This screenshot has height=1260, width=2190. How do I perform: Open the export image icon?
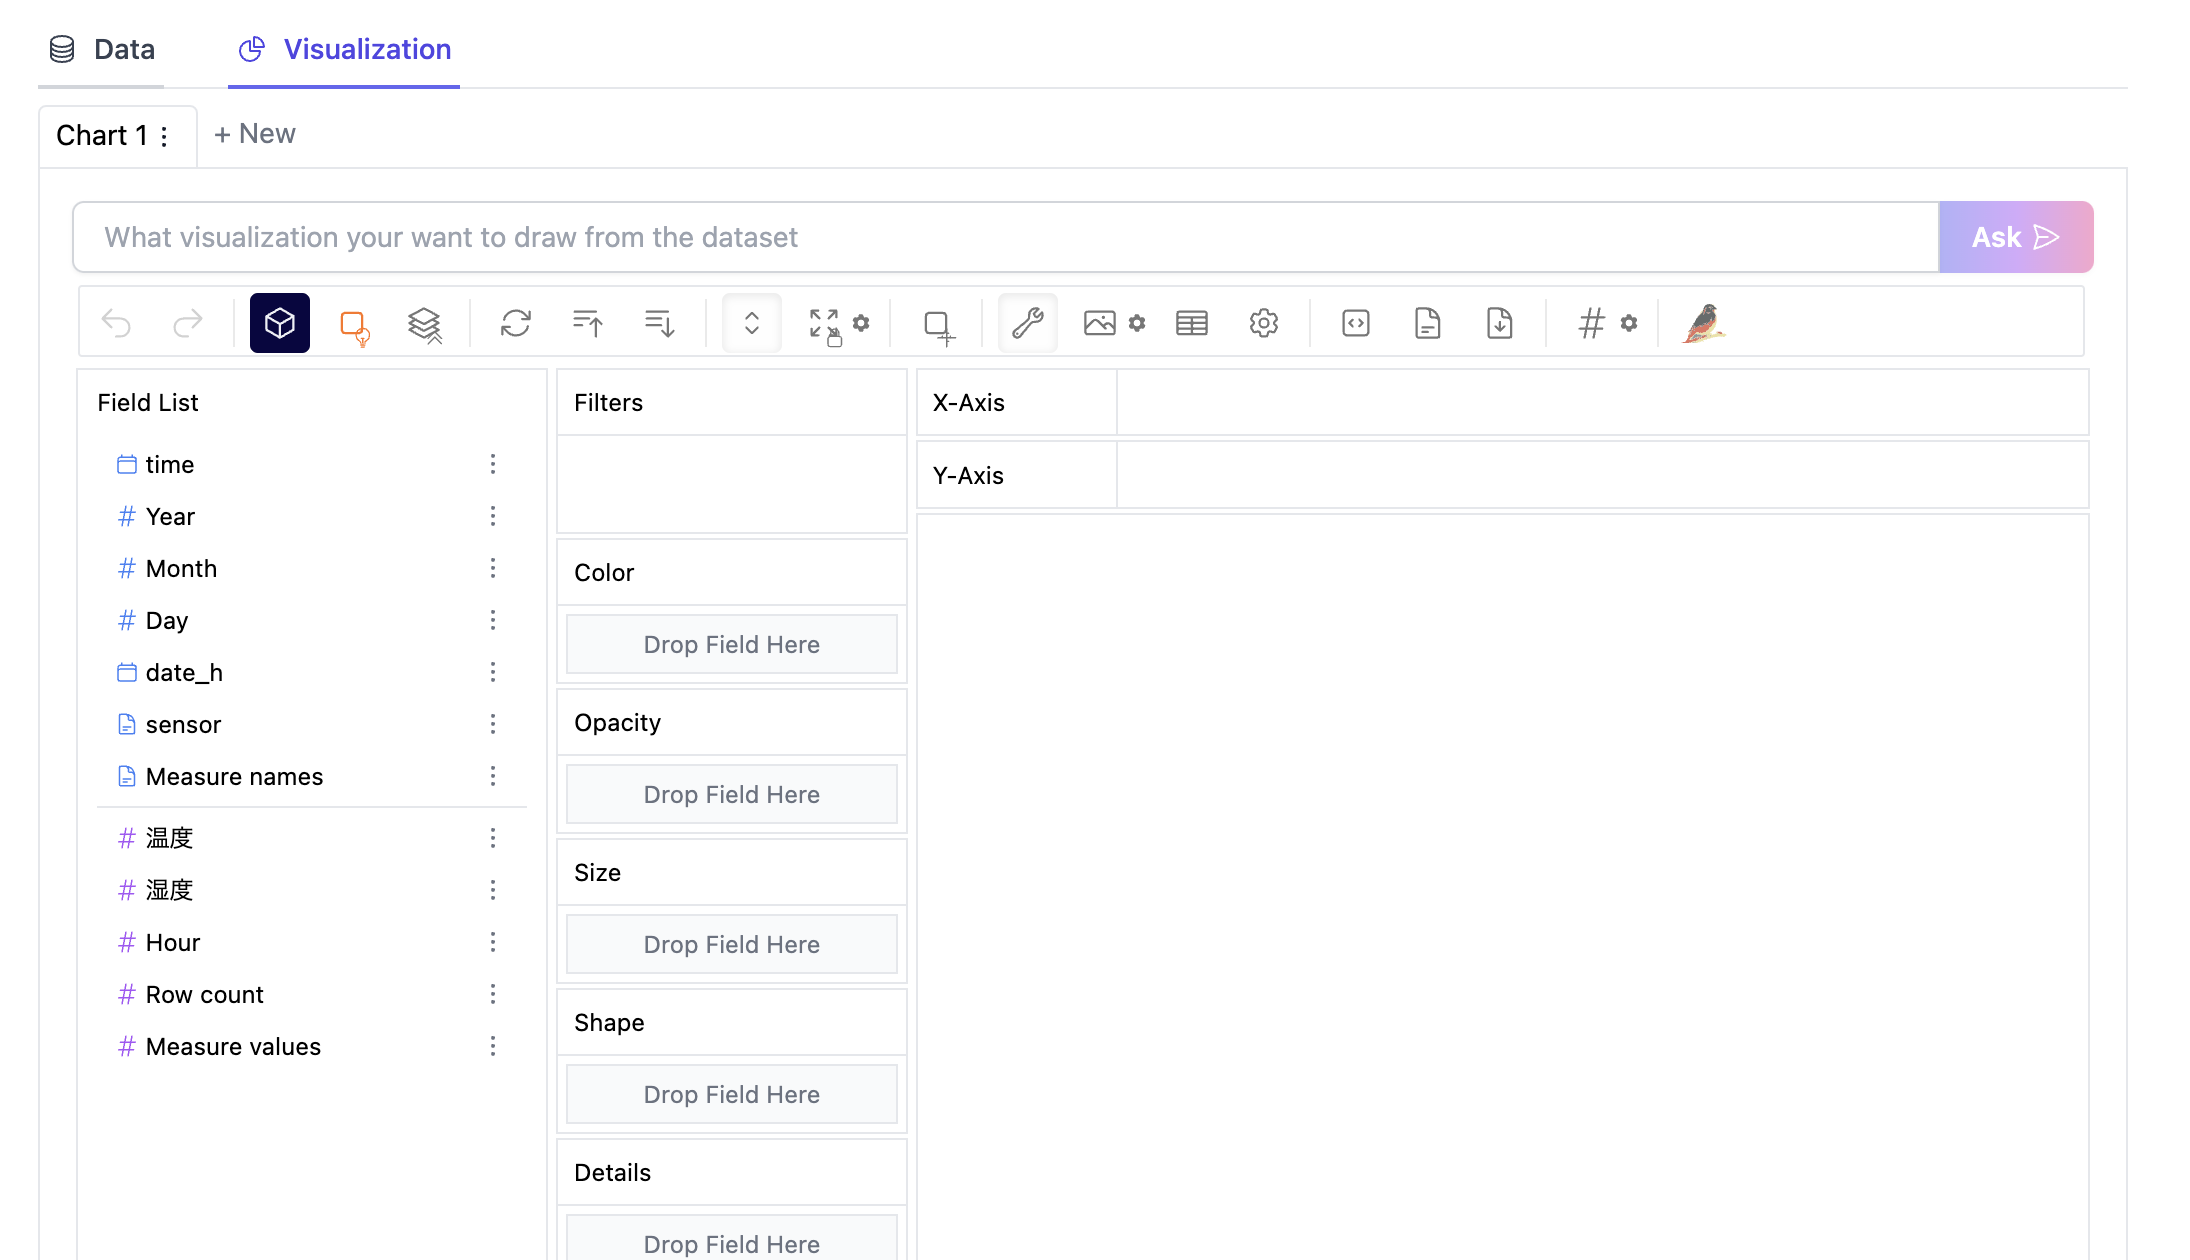1099,323
